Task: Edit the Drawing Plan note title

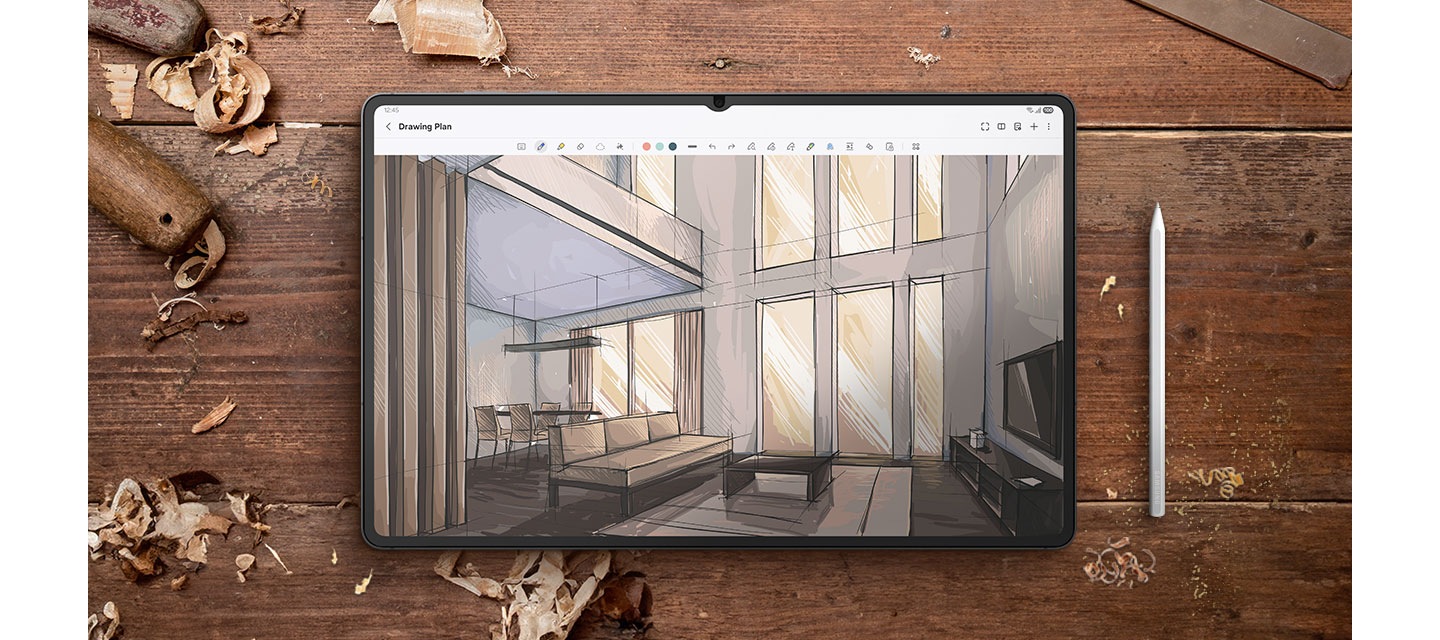Action: pyautogui.click(x=425, y=127)
